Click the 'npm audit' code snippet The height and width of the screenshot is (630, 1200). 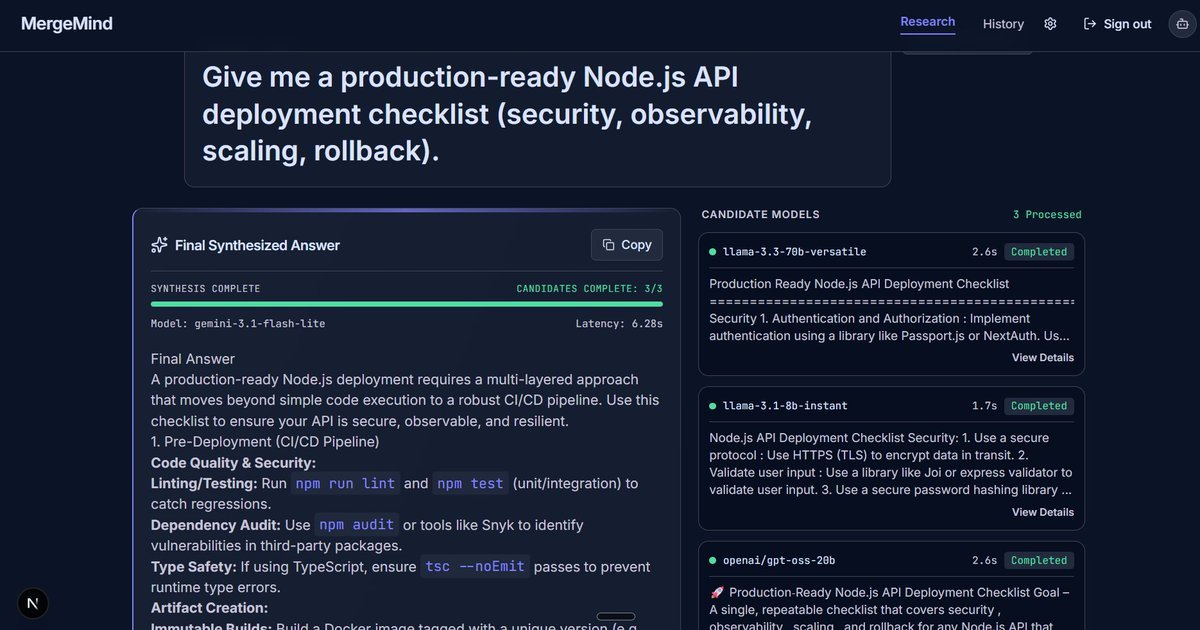(x=357, y=525)
